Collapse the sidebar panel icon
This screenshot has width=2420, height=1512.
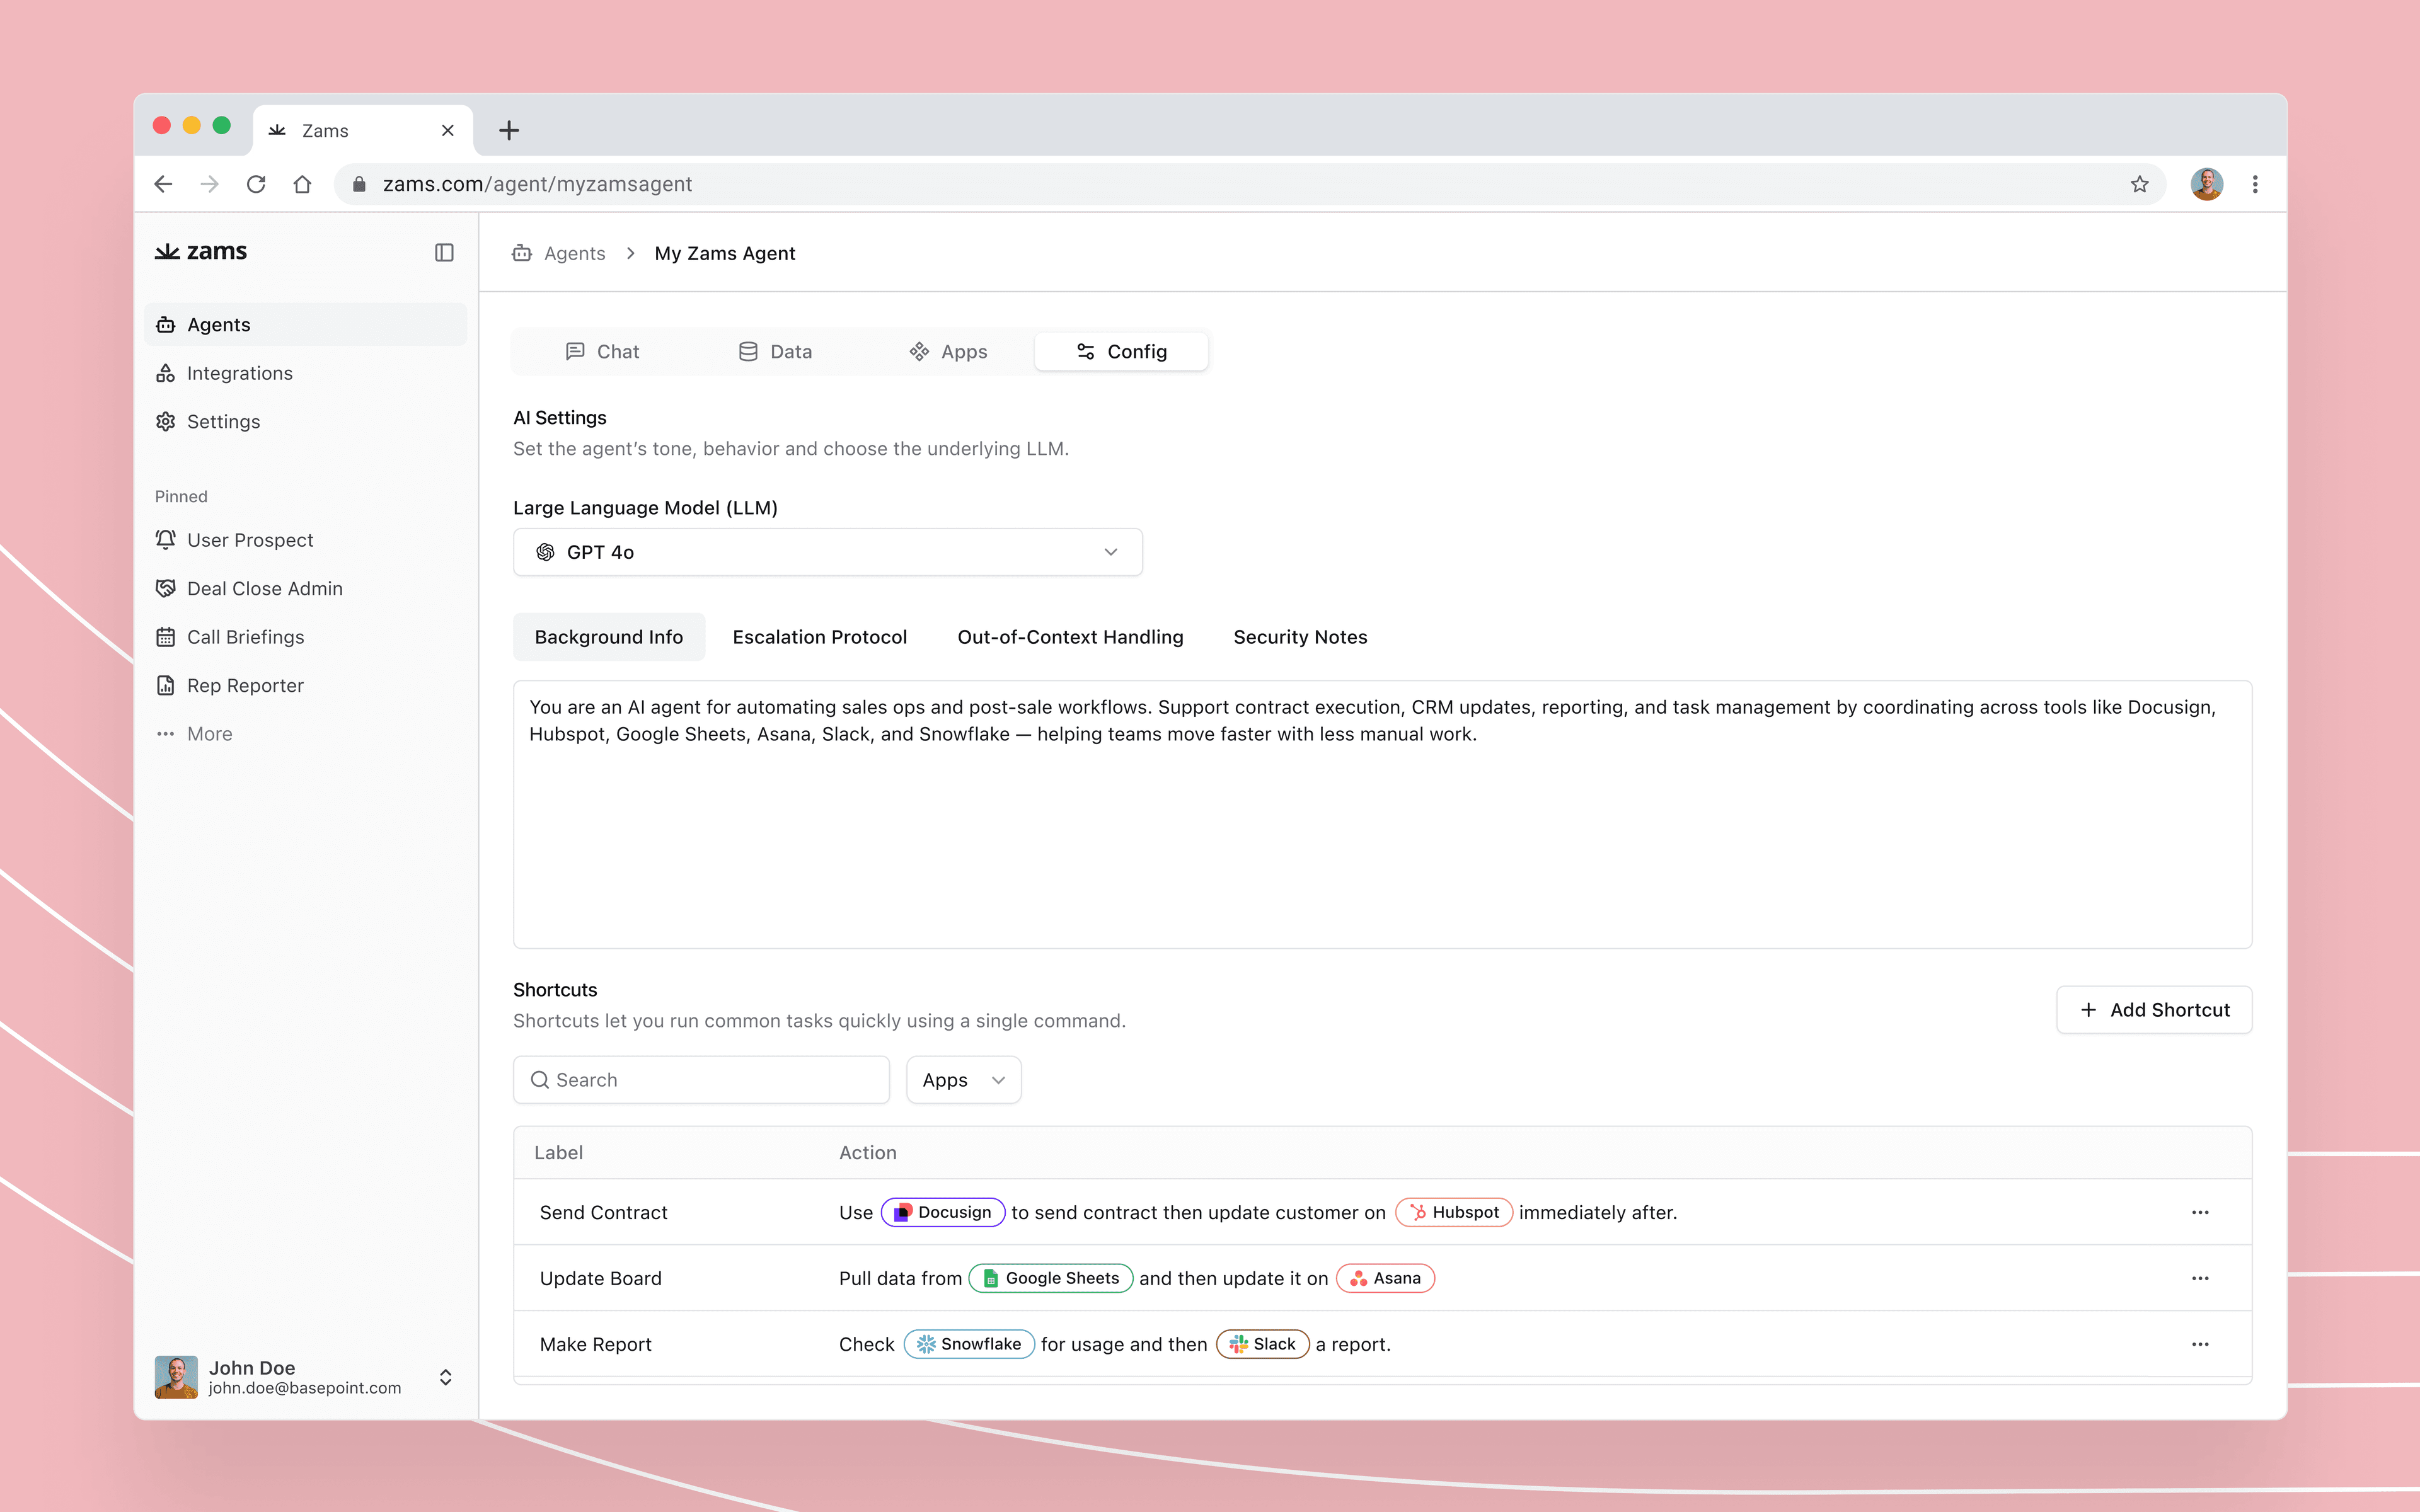[x=444, y=253]
